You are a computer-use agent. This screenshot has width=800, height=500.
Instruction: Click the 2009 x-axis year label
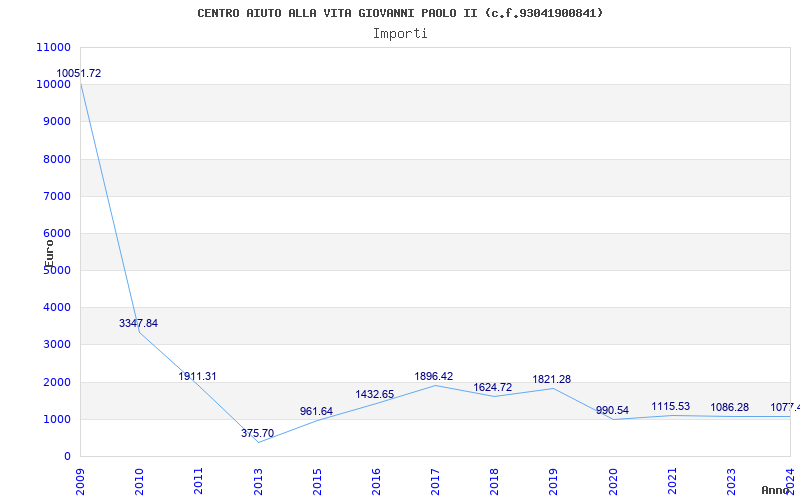coord(80,482)
